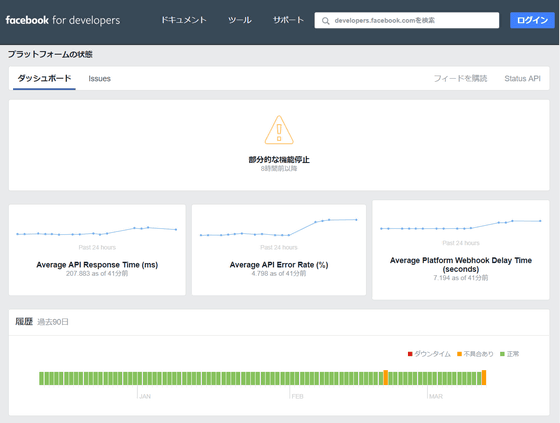Click the FEB marker on the timeline
This screenshot has height=423, width=560.
click(x=297, y=397)
